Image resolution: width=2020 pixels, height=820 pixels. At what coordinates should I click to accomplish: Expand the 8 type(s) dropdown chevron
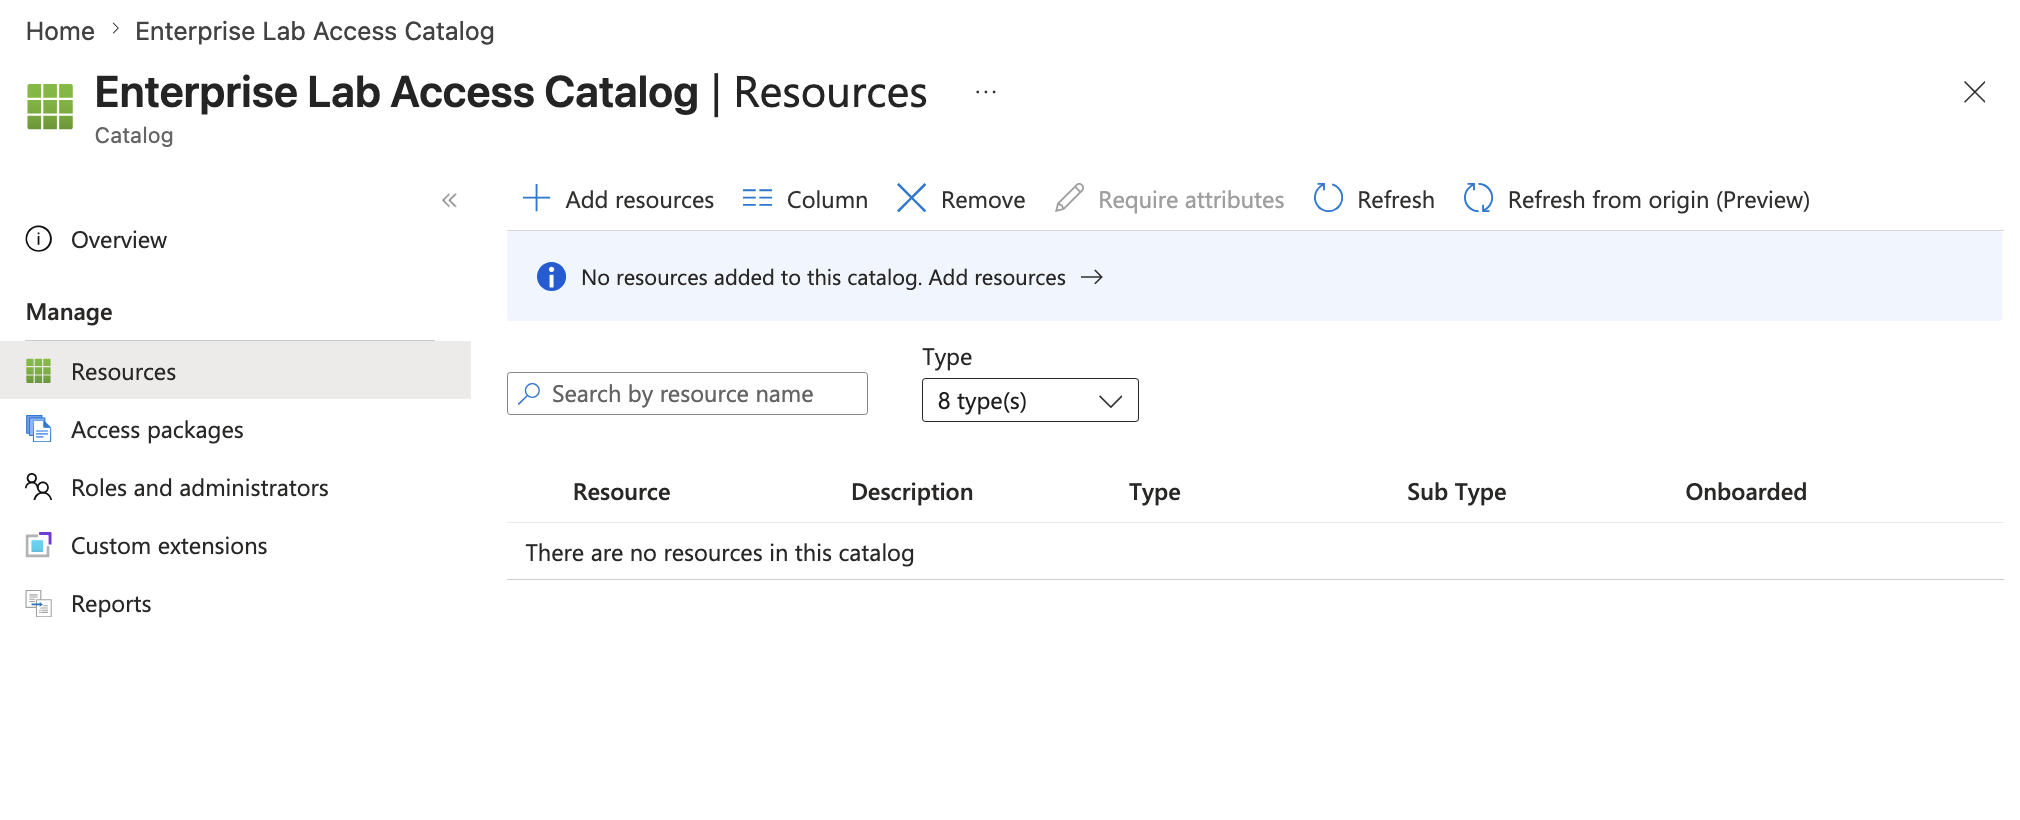[x=1110, y=401]
